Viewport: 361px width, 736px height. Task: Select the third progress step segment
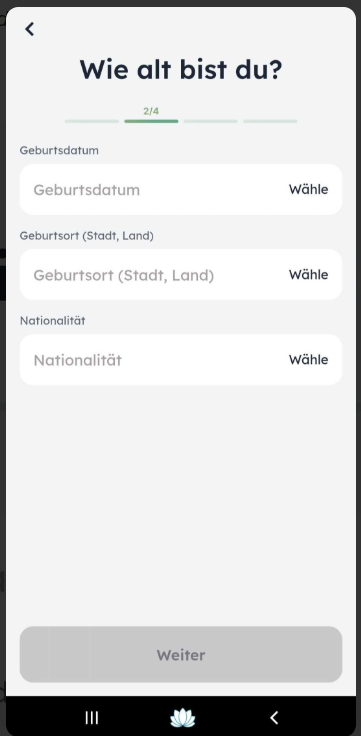[210, 121]
